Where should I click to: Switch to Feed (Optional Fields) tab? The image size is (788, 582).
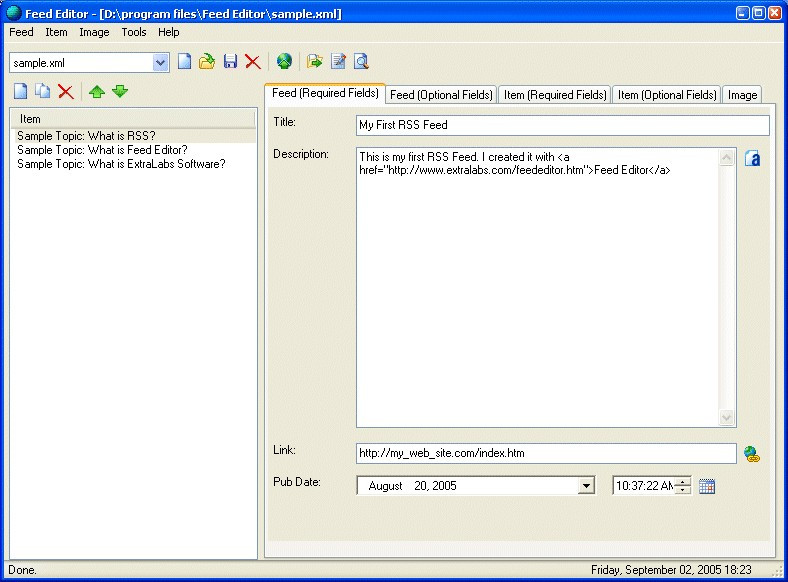click(441, 95)
